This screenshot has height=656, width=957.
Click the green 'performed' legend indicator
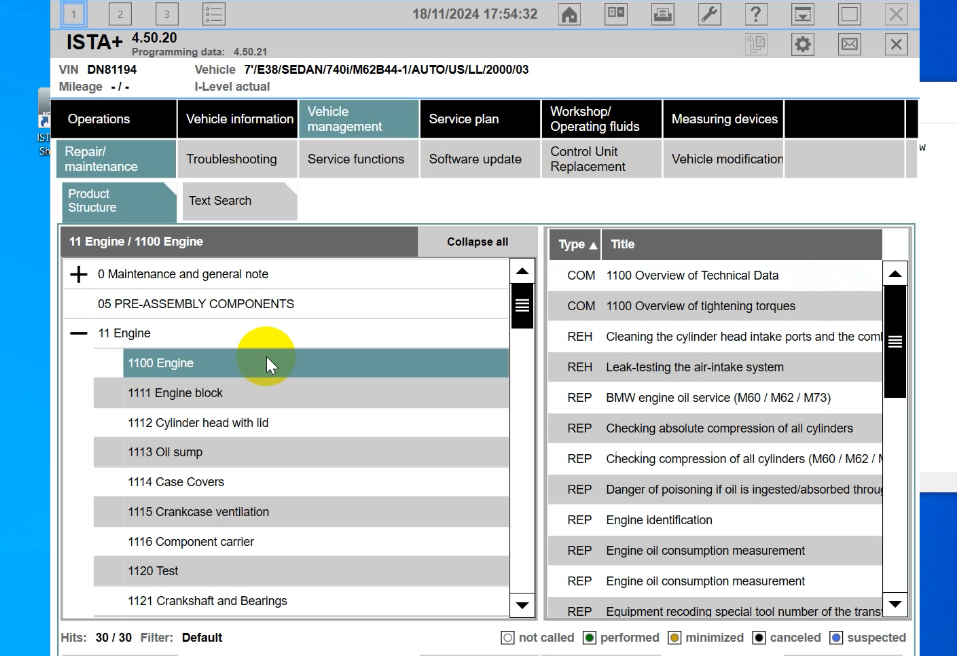click(x=589, y=638)
